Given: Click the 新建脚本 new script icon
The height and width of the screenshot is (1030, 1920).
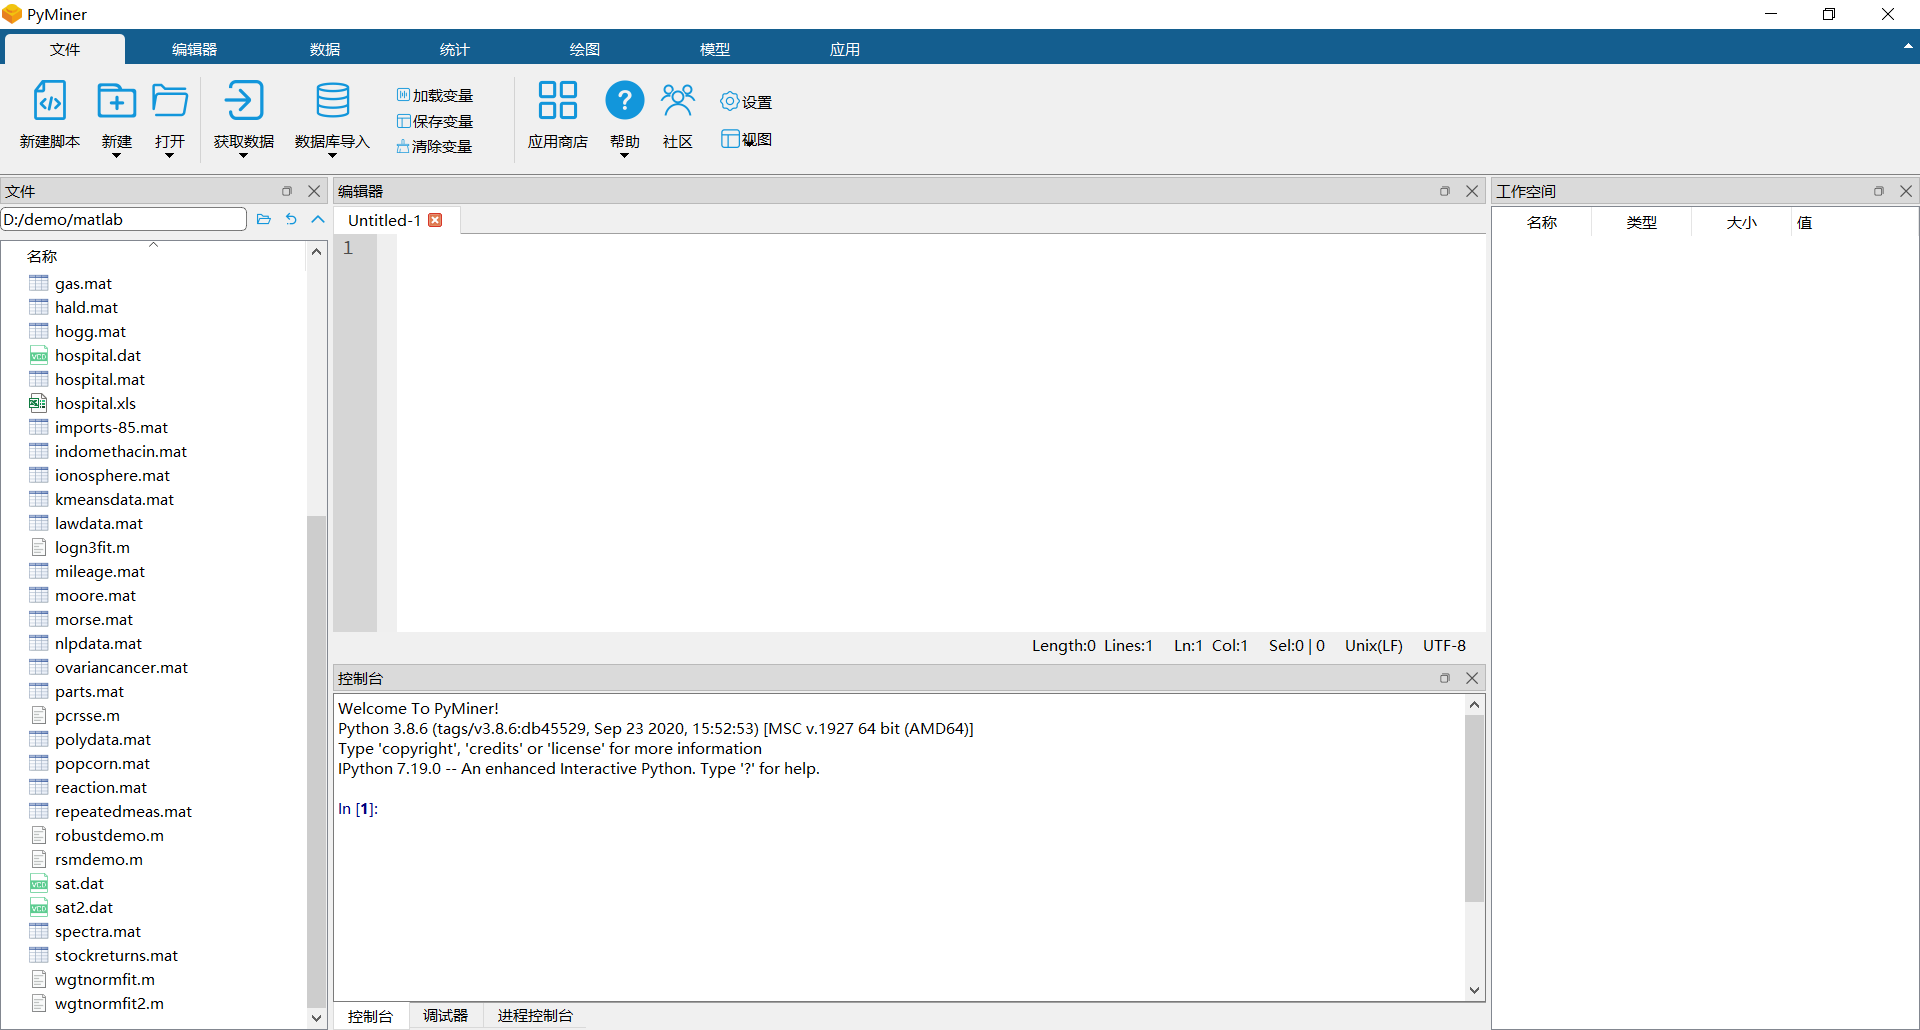Looking at the screenshot, I should click(x=50, y=101).
